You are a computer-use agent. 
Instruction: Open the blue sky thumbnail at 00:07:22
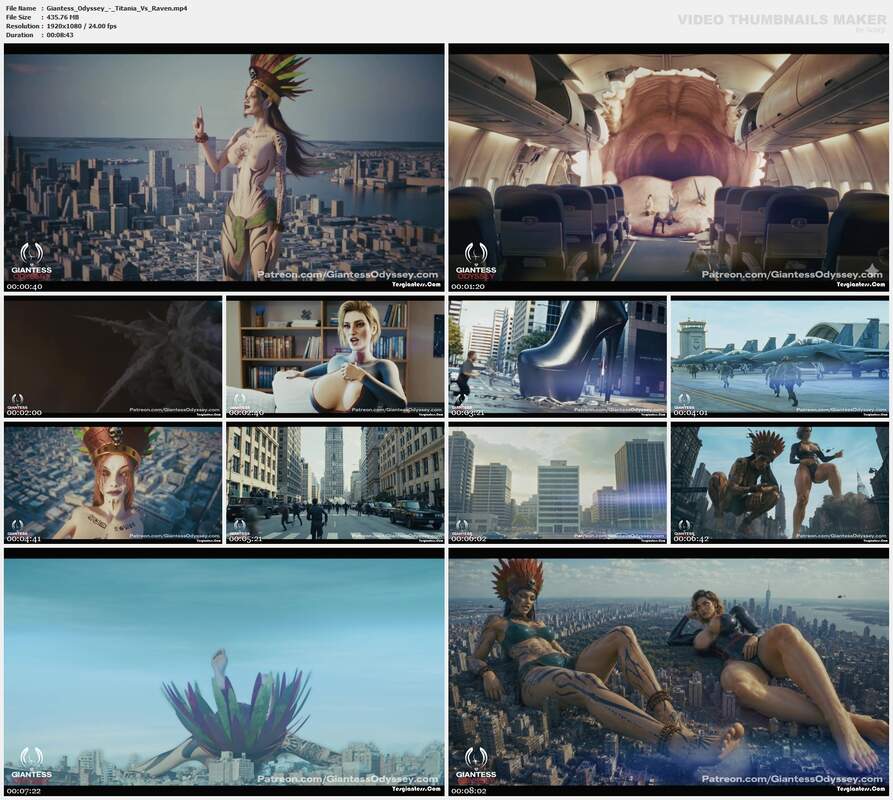[x=224, y=672]
